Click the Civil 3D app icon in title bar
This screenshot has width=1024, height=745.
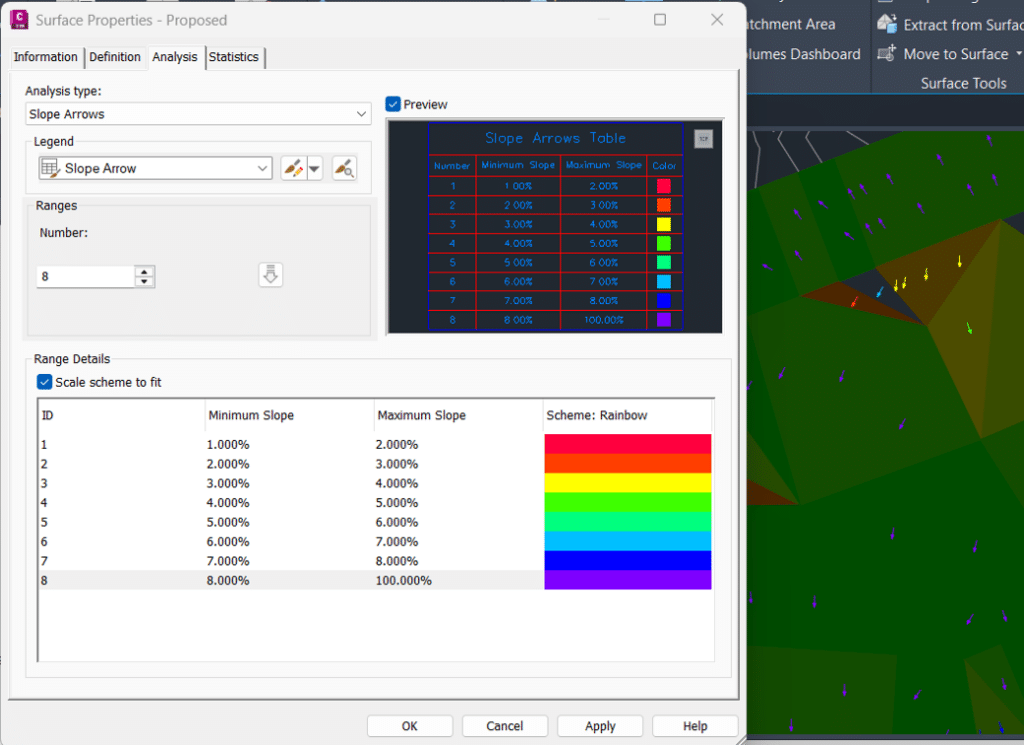tap(19, 20)
